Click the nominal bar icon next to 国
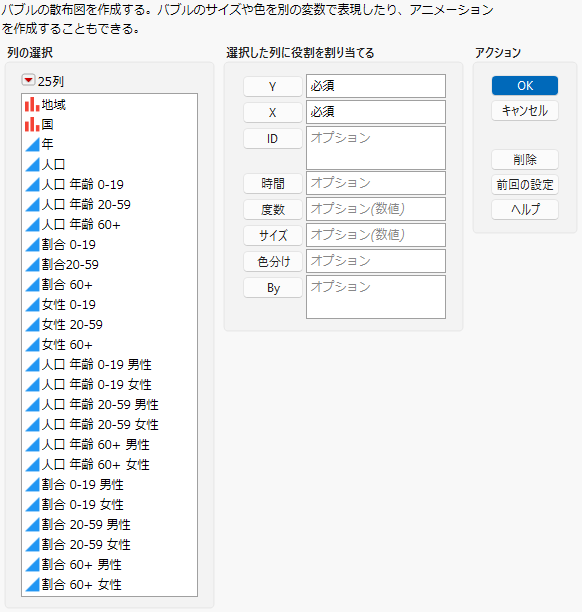 point(32,125)
